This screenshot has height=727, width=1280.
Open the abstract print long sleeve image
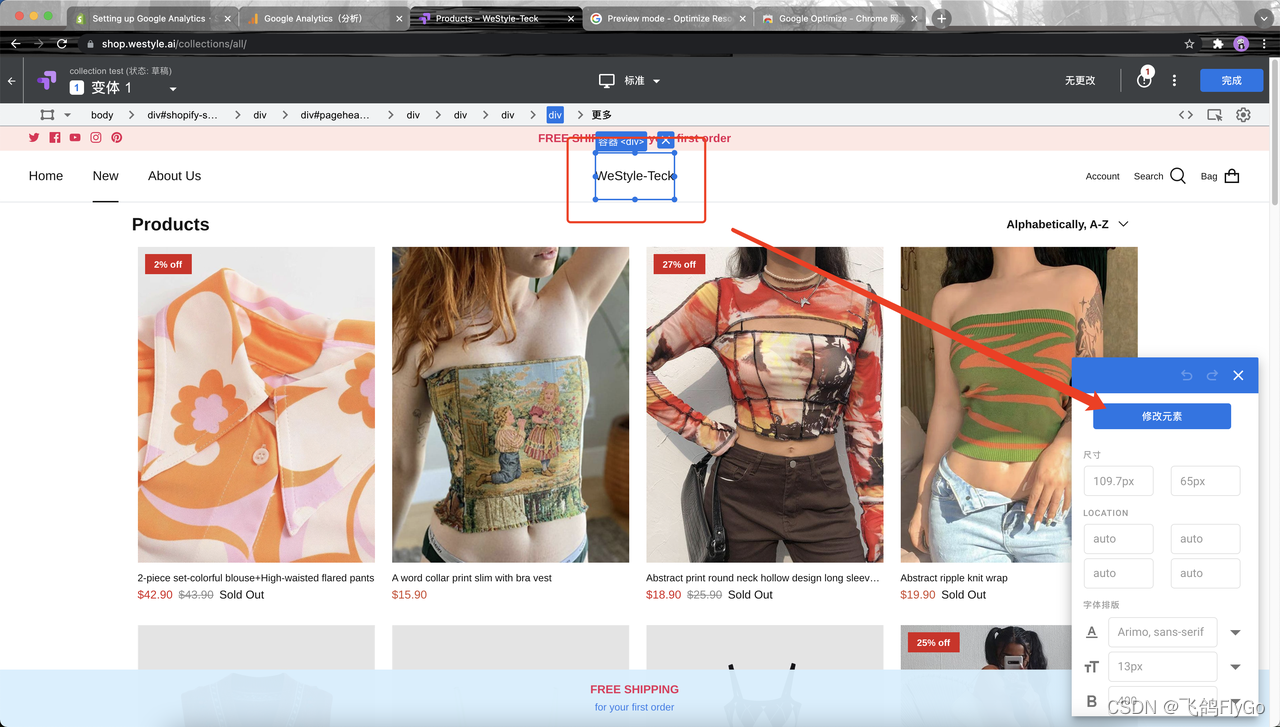pos(765,405)
